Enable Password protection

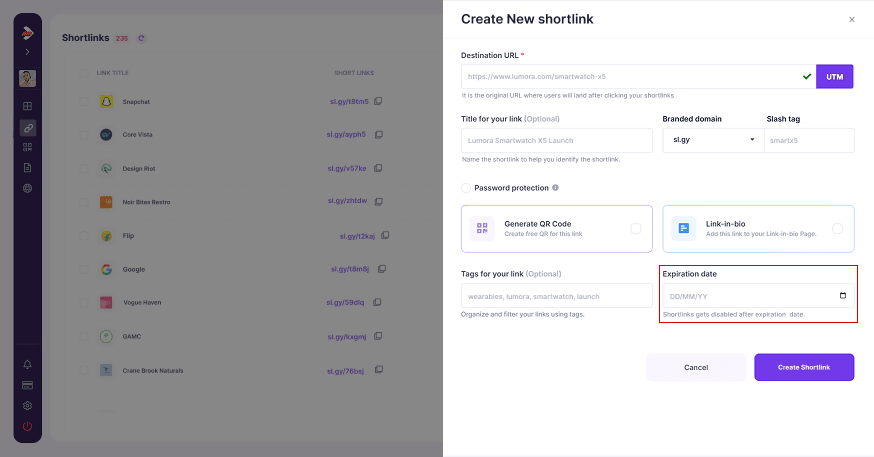(466, 188)
